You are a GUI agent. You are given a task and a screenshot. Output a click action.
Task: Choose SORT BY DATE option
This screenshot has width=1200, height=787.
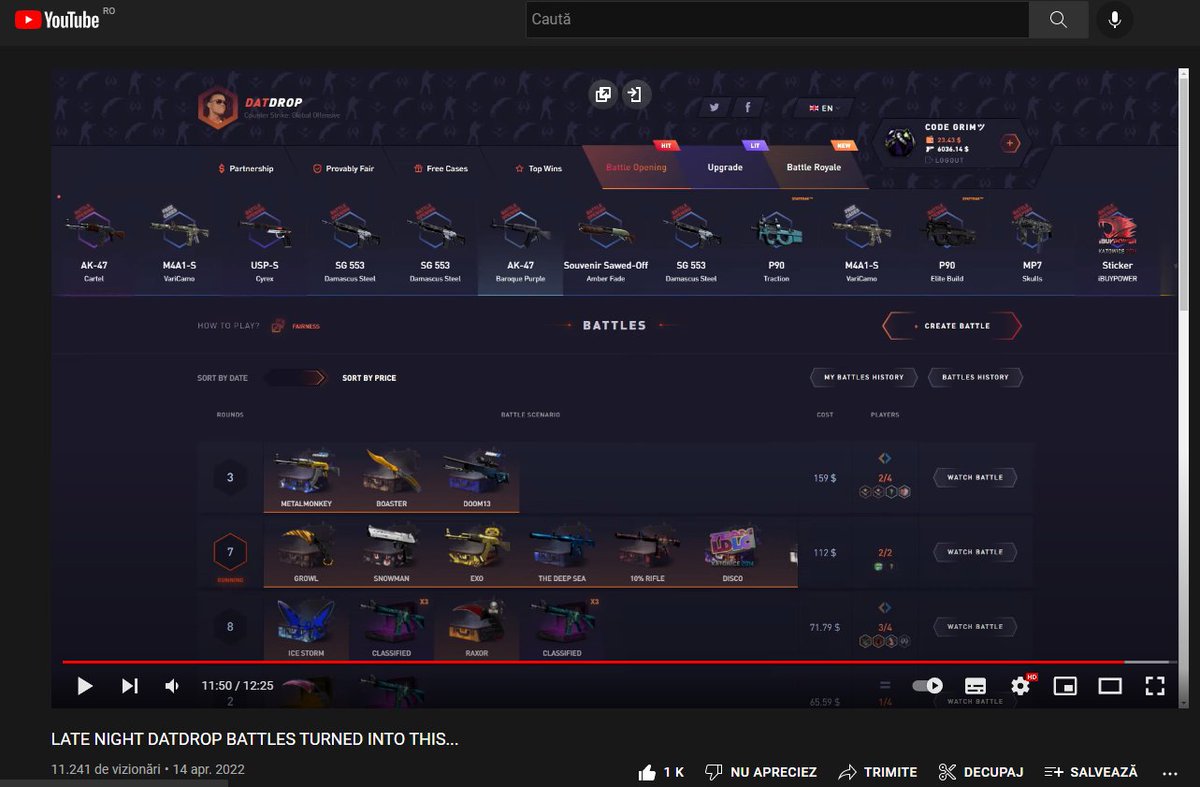(x=222, y=378)
